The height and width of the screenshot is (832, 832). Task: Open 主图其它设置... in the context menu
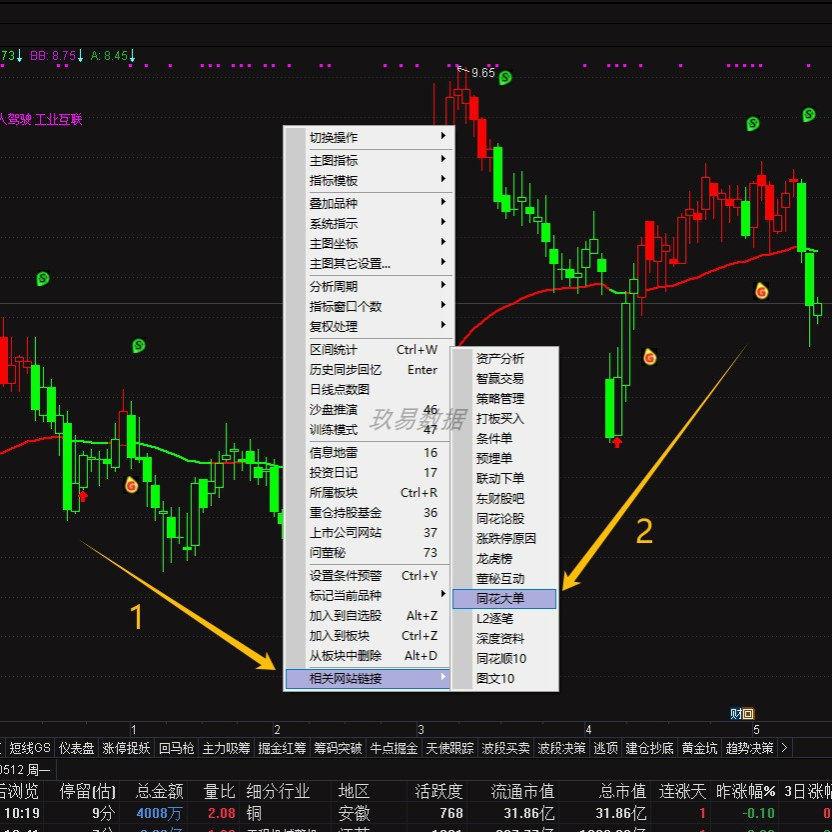[368, 264]
